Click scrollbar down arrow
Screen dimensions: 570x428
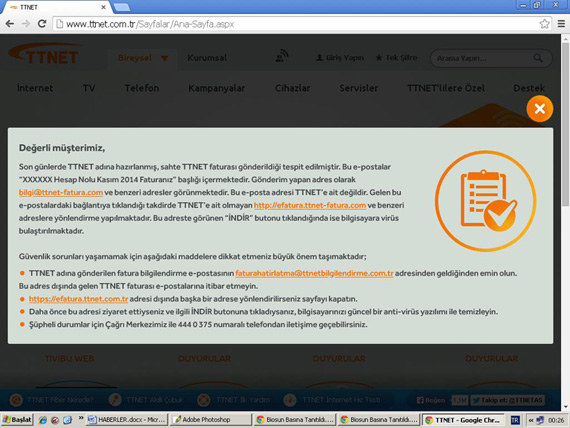[566, 407]
